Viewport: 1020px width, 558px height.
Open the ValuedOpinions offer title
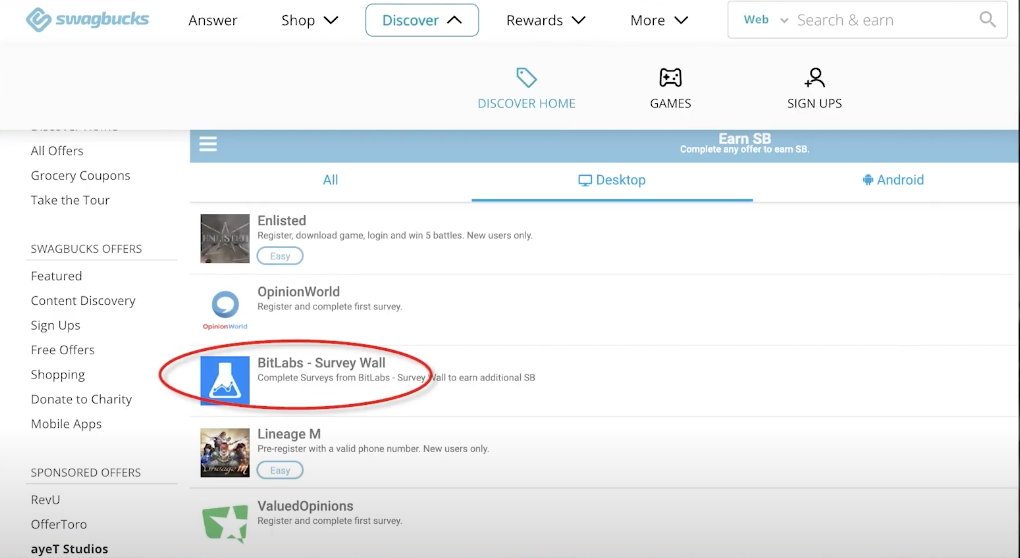305,506
